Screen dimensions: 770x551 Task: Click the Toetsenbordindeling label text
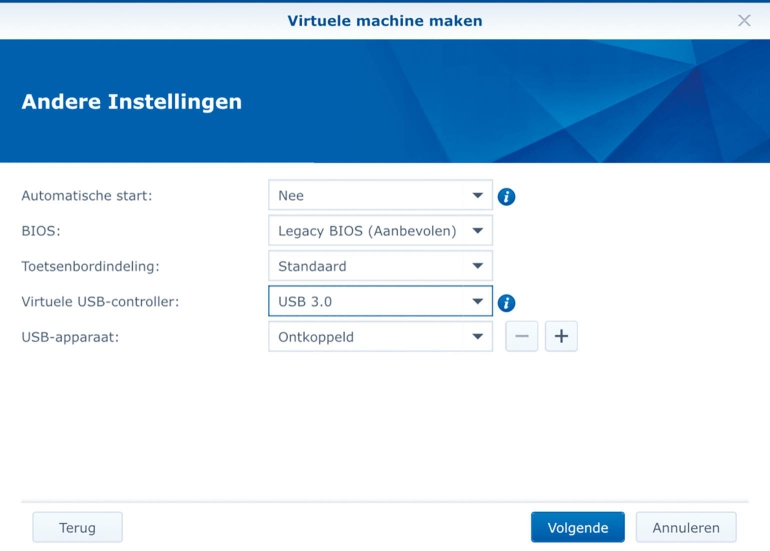90,266
